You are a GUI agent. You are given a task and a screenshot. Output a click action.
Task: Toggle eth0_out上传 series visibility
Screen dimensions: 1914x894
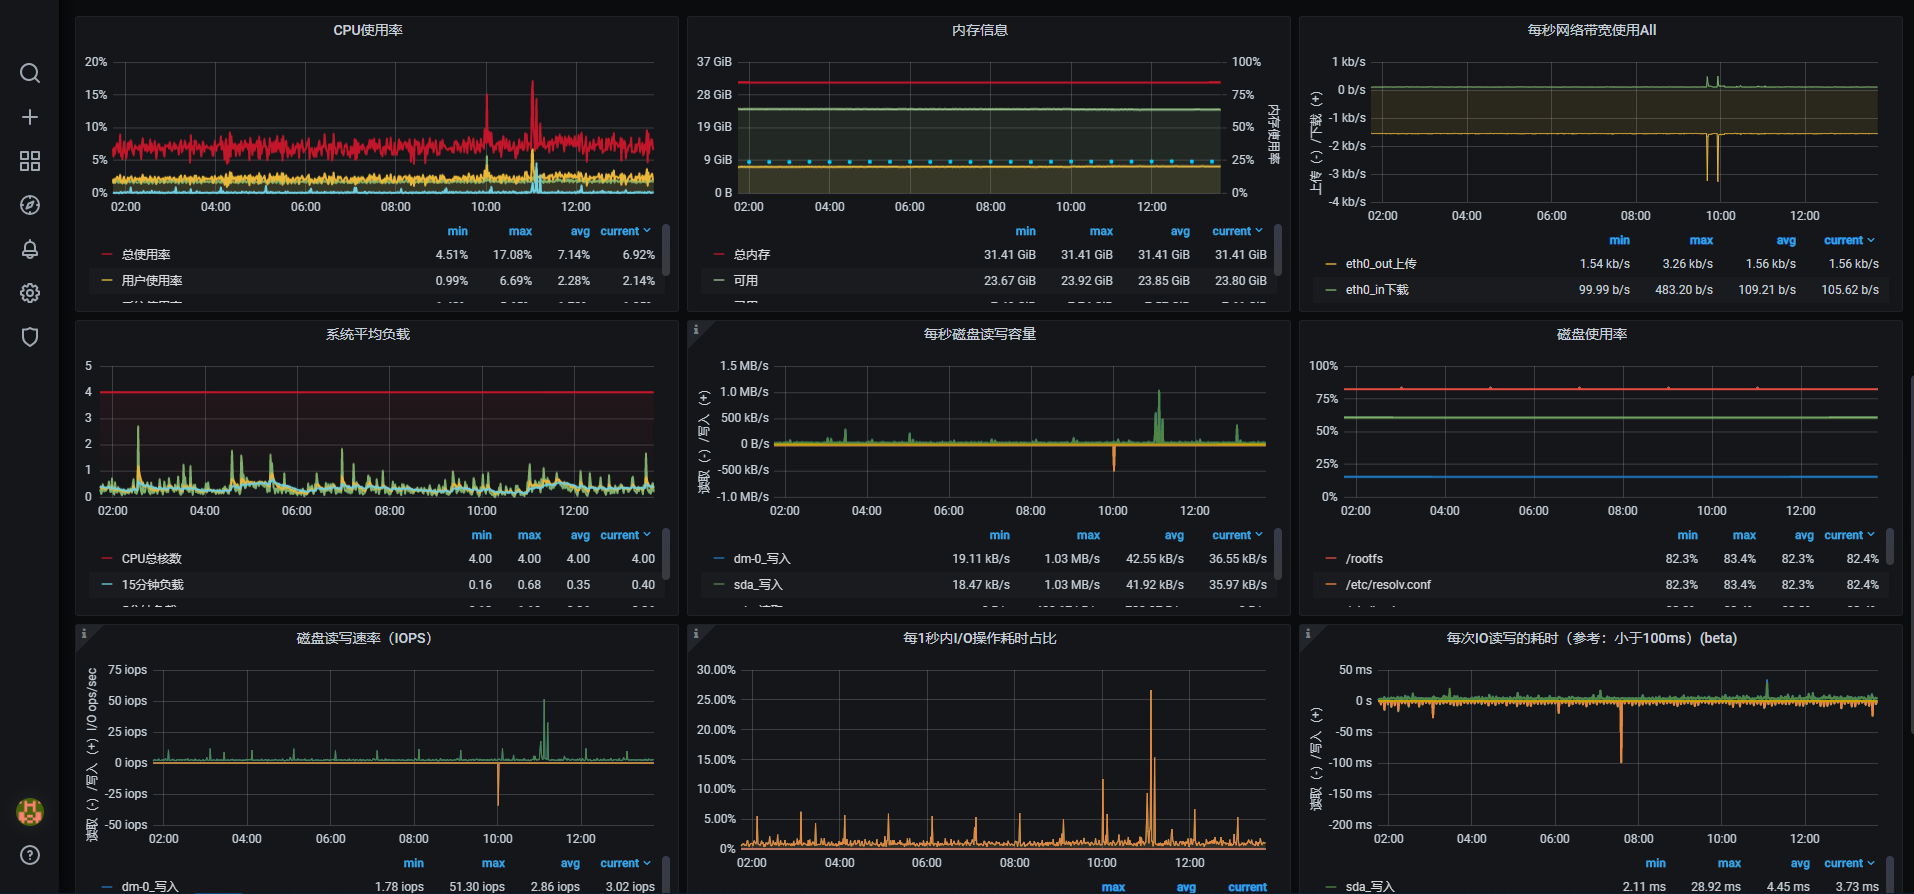pyautogui.click(x=1381, y=264)
